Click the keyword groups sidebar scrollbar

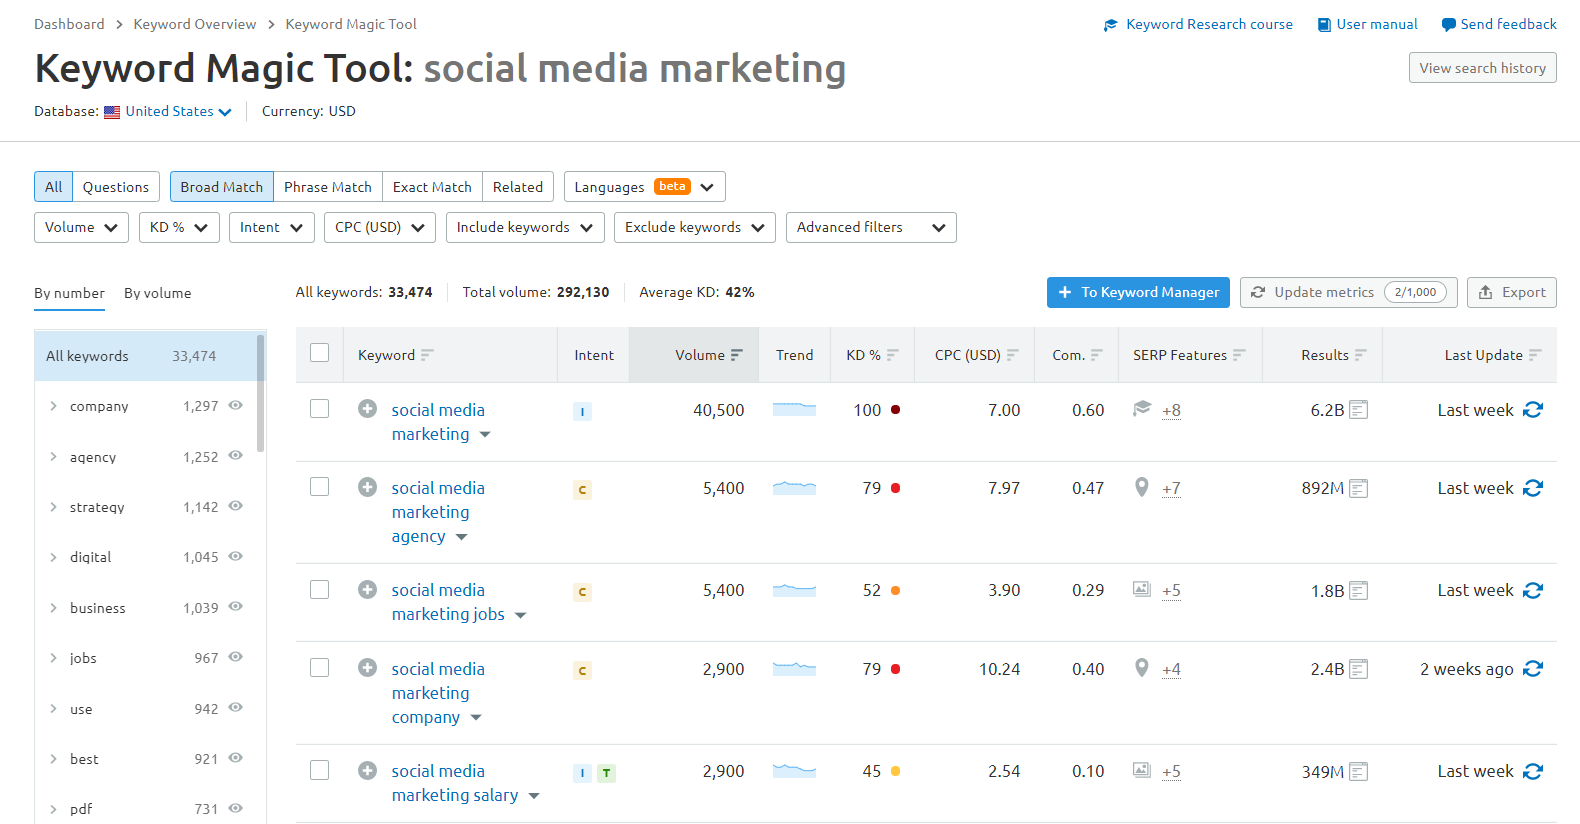click(x=261, y=393)
